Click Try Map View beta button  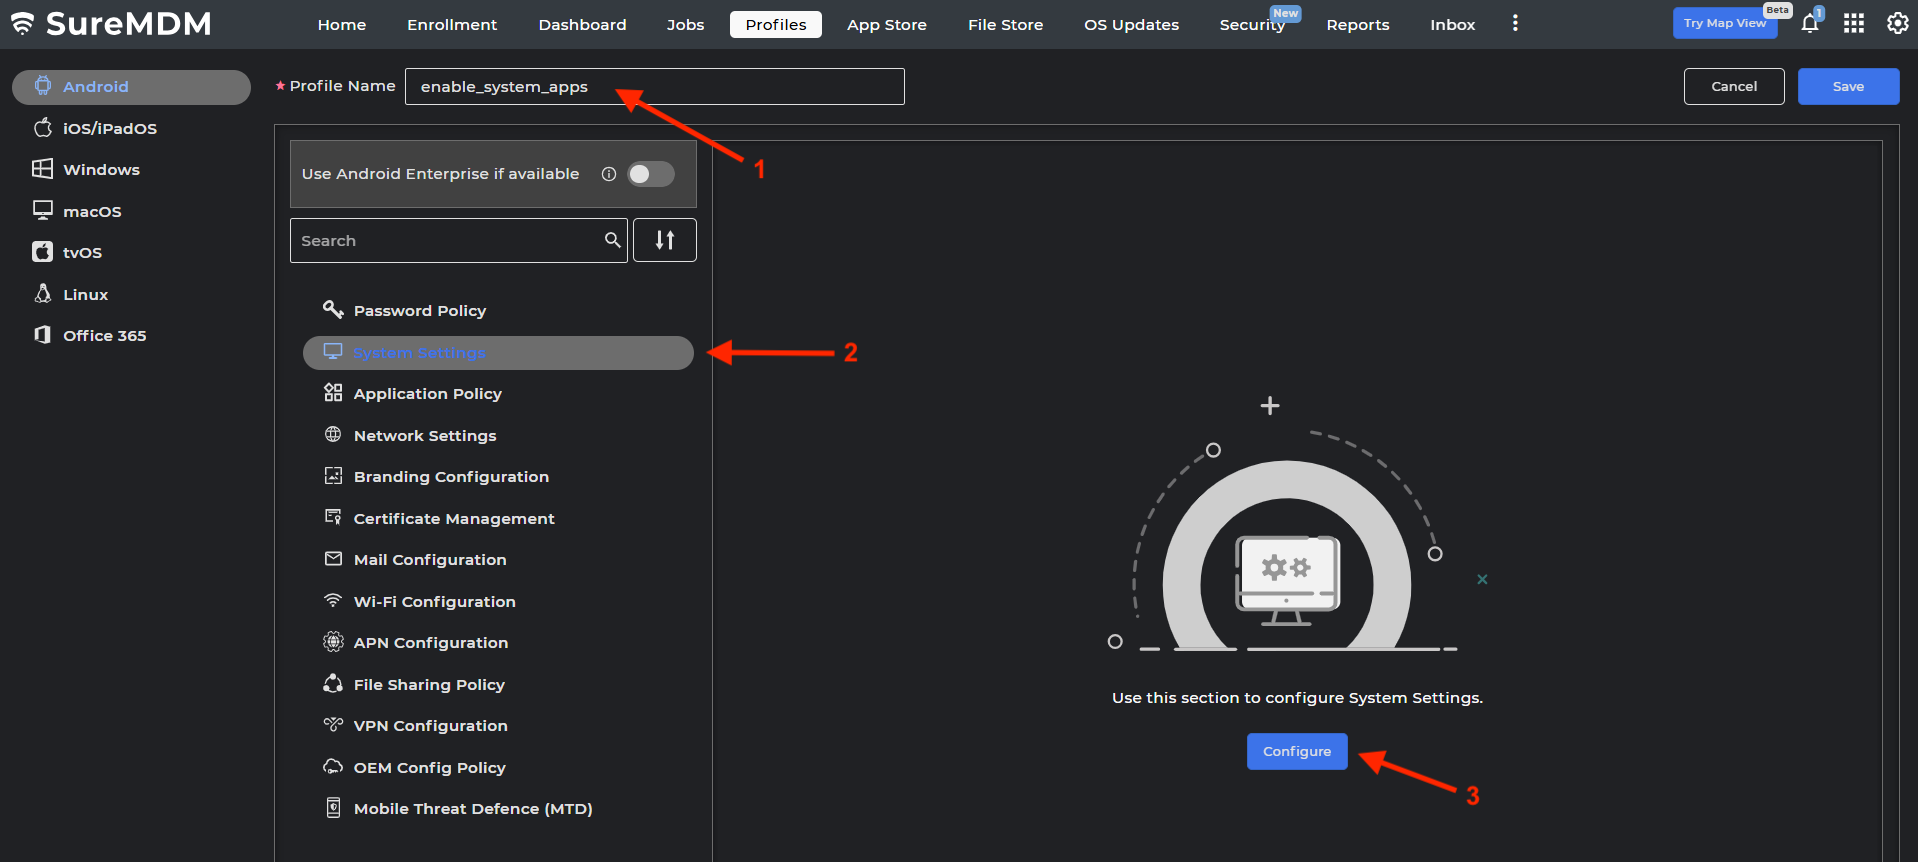click(1724, 24)
